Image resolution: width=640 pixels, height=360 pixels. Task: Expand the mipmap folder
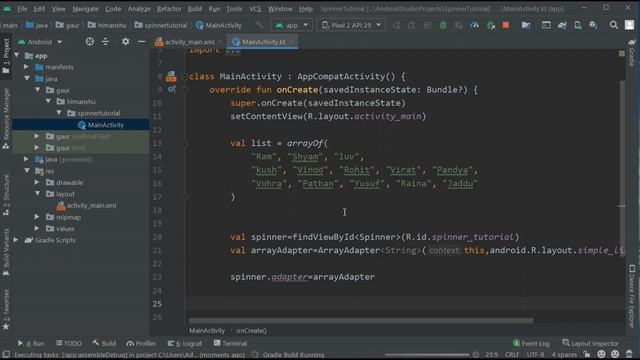(37, 217)
